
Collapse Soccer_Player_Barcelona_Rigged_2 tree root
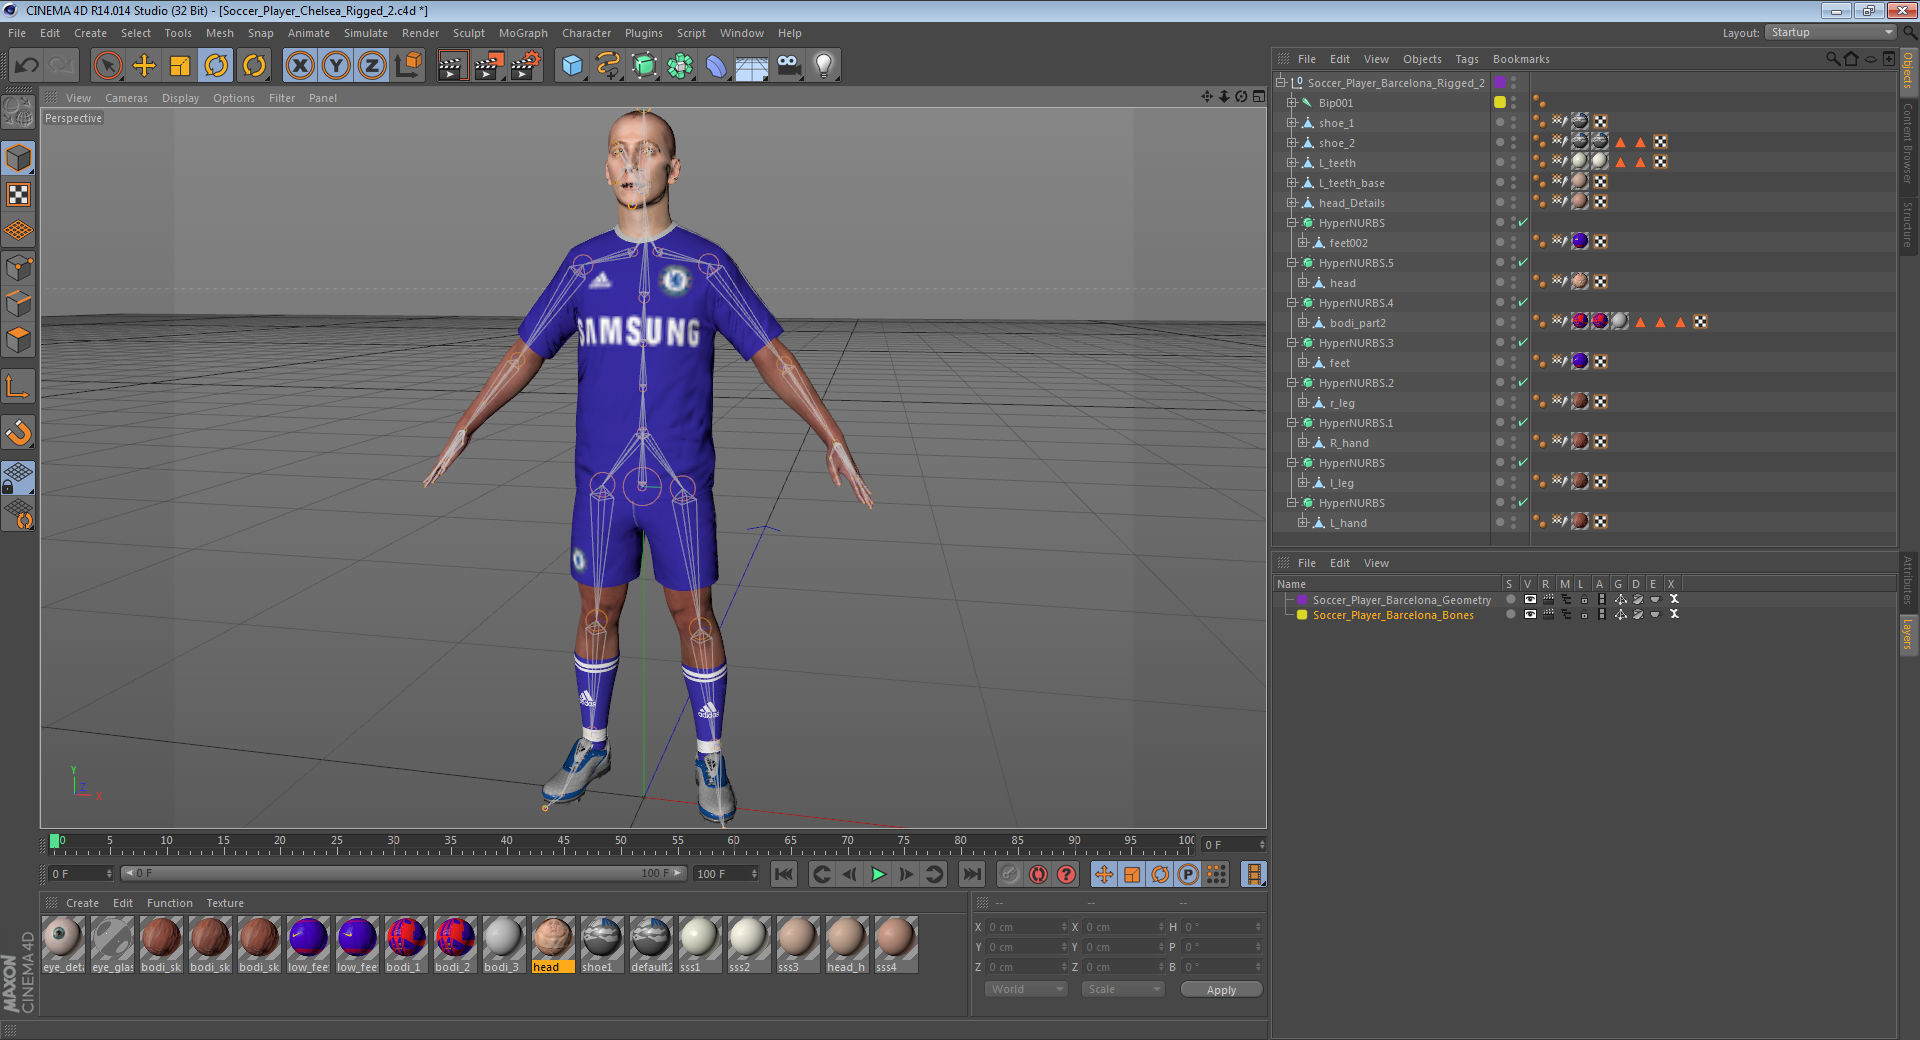click(1281, 83)
